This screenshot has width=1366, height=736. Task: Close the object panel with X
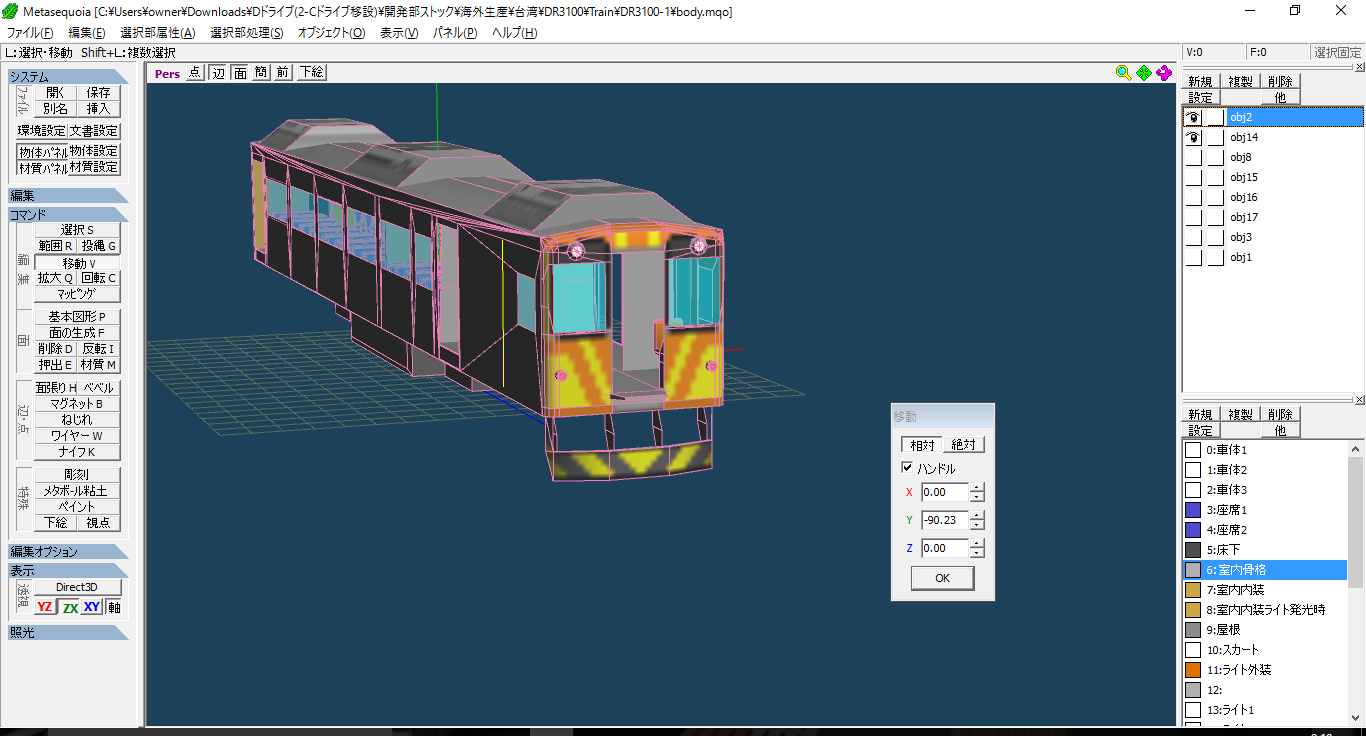pyautogui.click(x=1359, y=65)
